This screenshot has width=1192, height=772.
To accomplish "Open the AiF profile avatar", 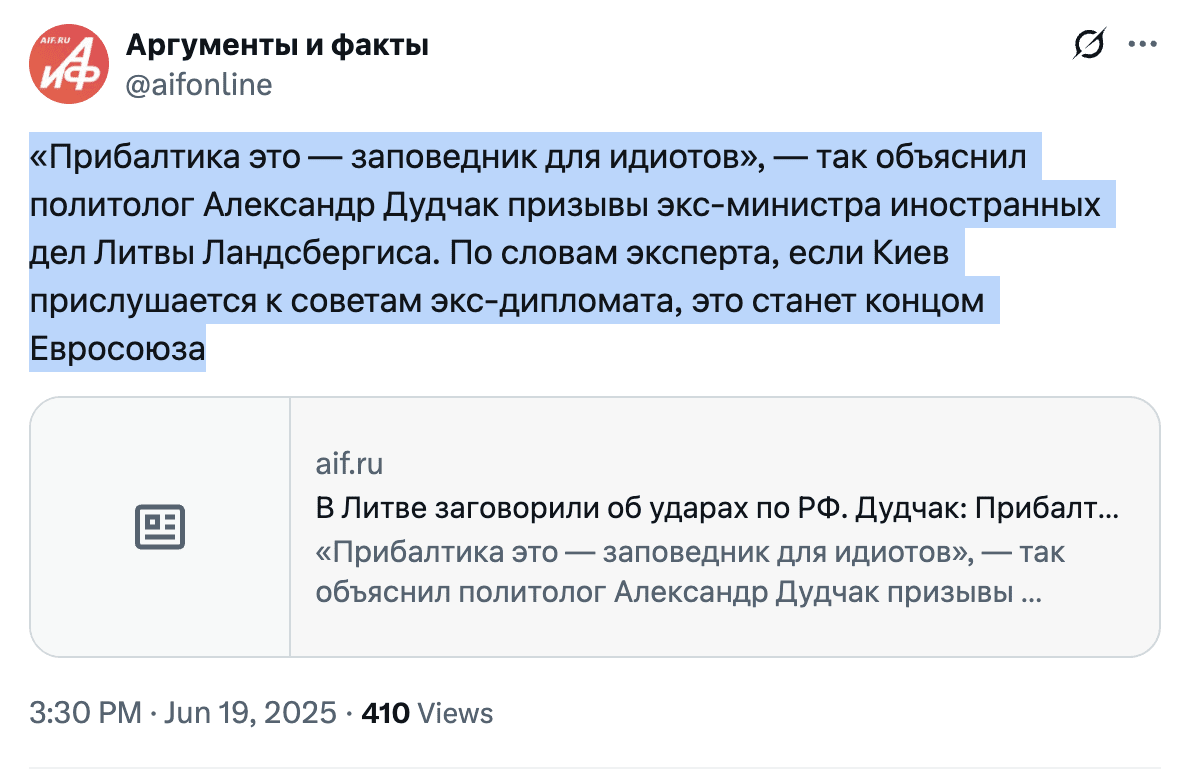I will pos(68,66).
